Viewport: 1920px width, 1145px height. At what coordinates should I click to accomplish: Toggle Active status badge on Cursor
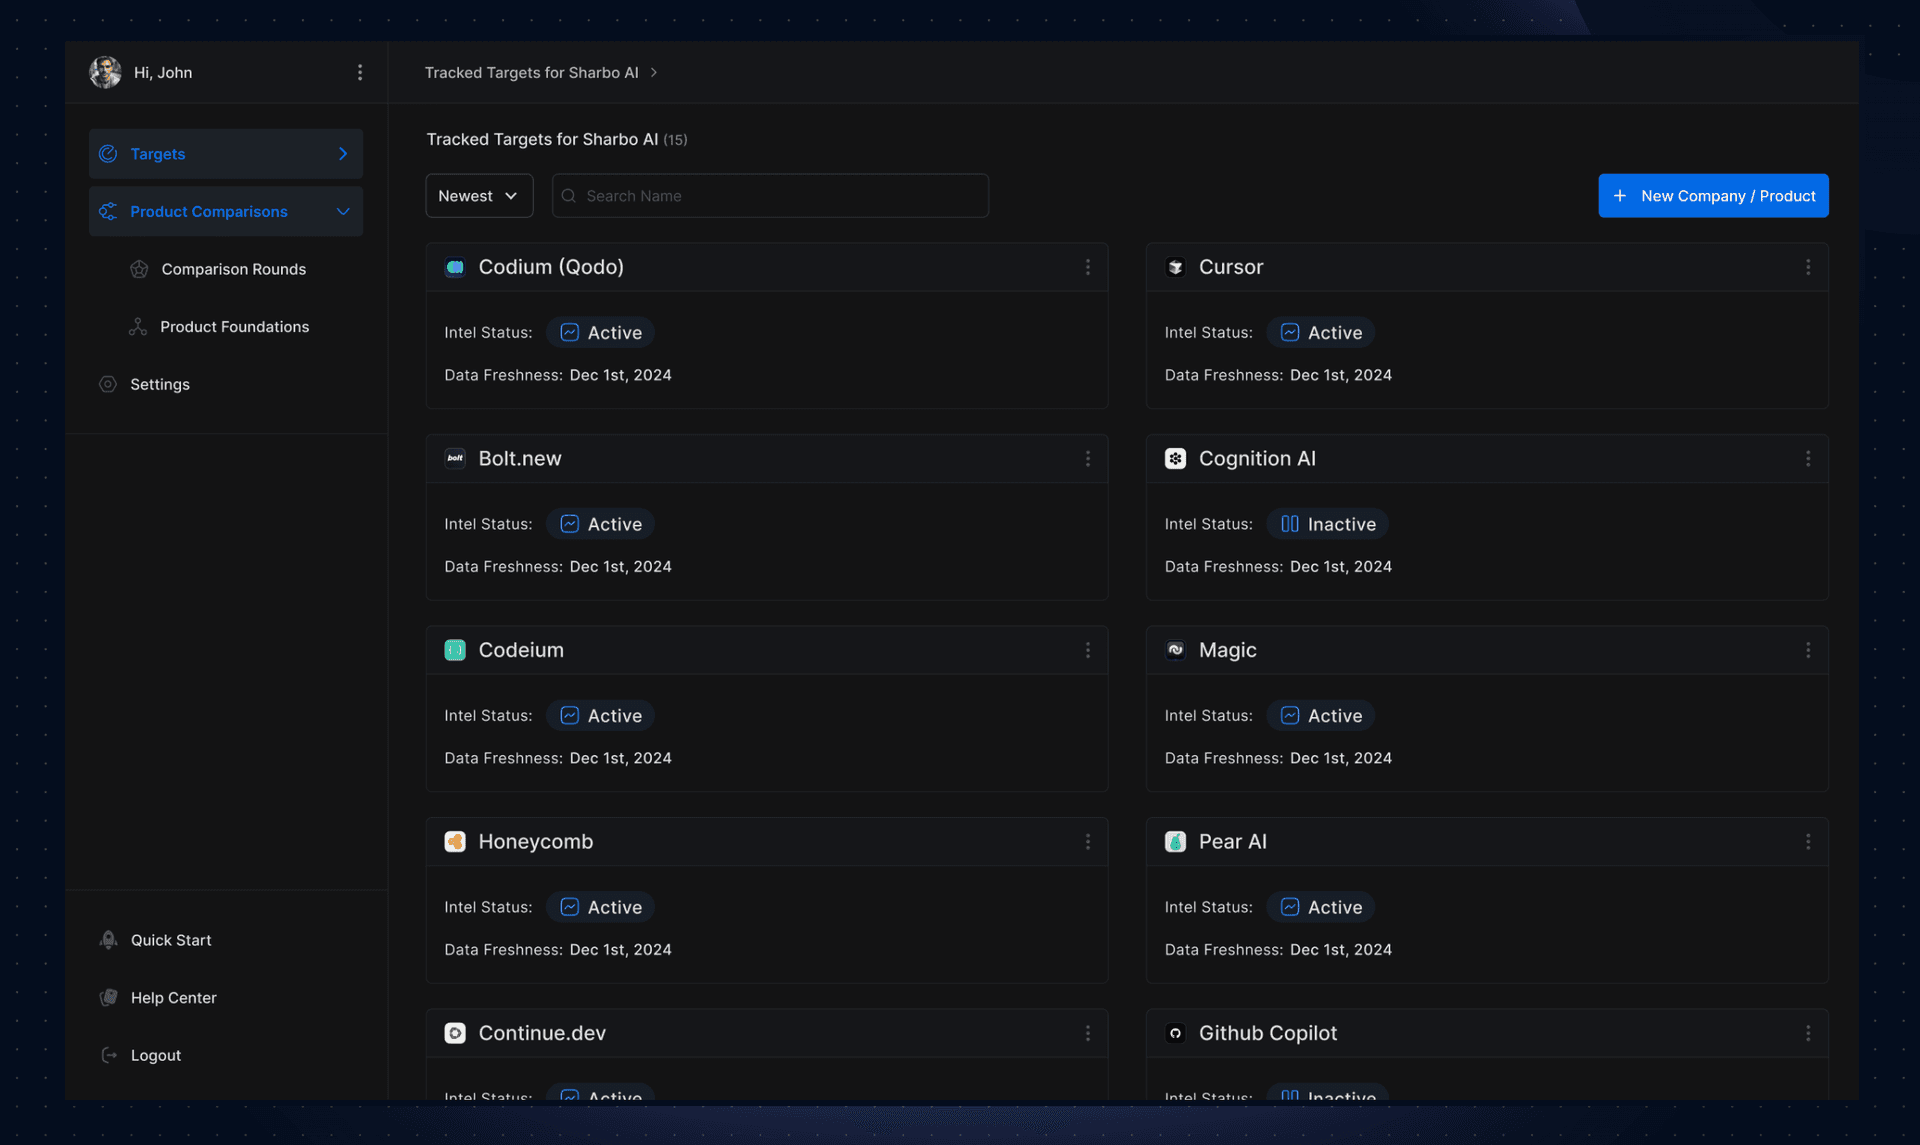coord(1320,332)
